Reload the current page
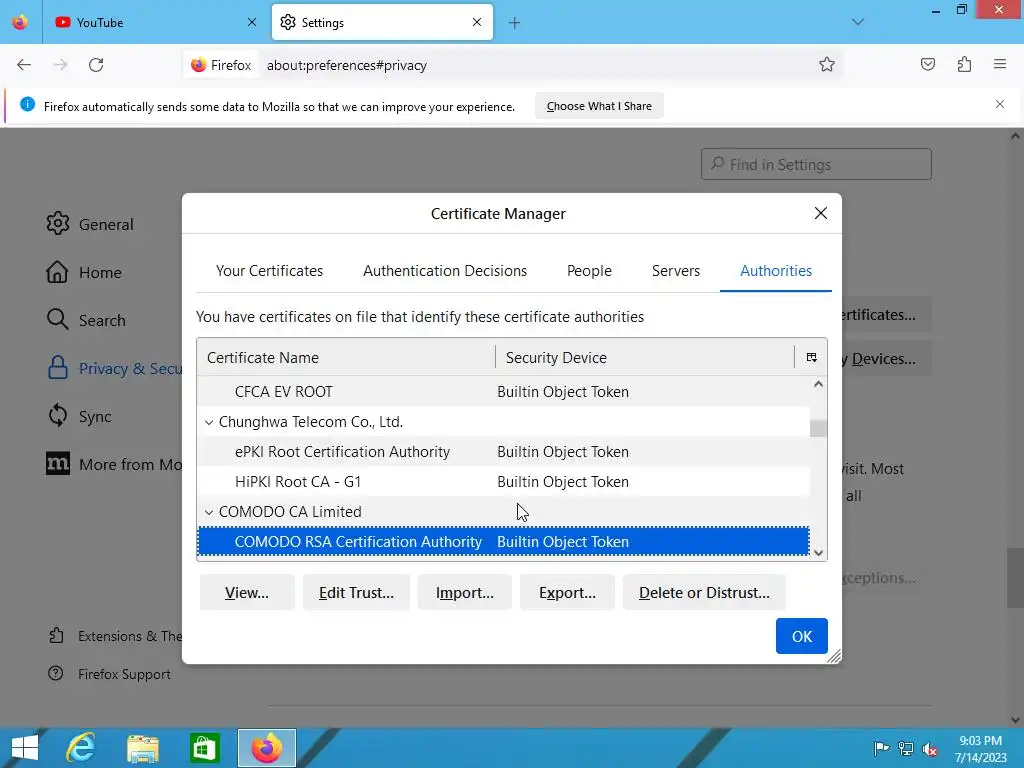Image resolution: width=1024 pixels, height=768 pixels. coord(96,65)
